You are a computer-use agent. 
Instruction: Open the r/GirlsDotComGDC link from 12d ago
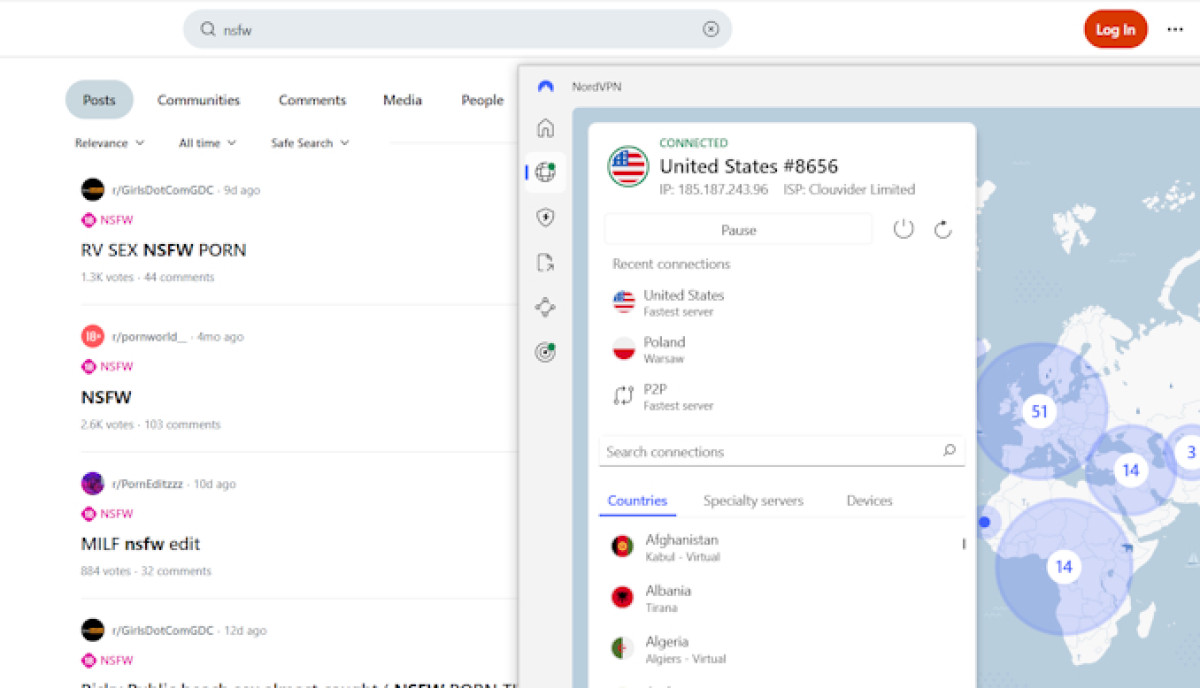163,631
